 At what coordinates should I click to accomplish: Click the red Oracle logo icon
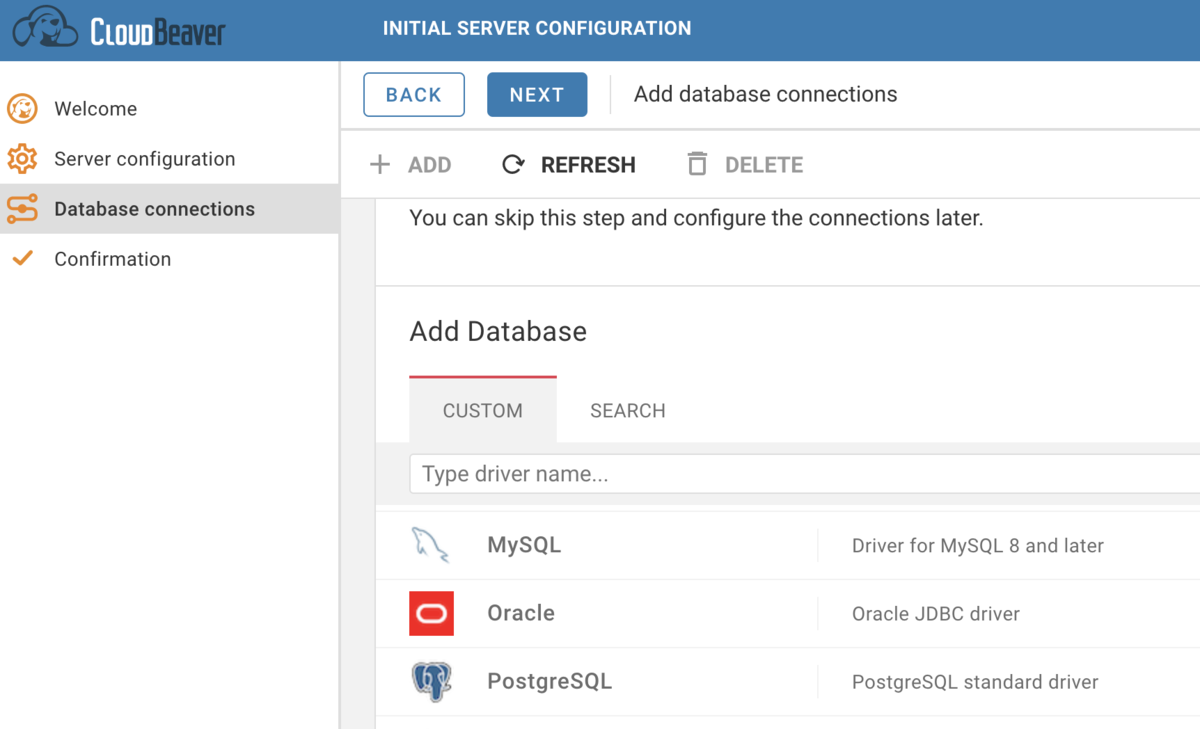(431, 614)
